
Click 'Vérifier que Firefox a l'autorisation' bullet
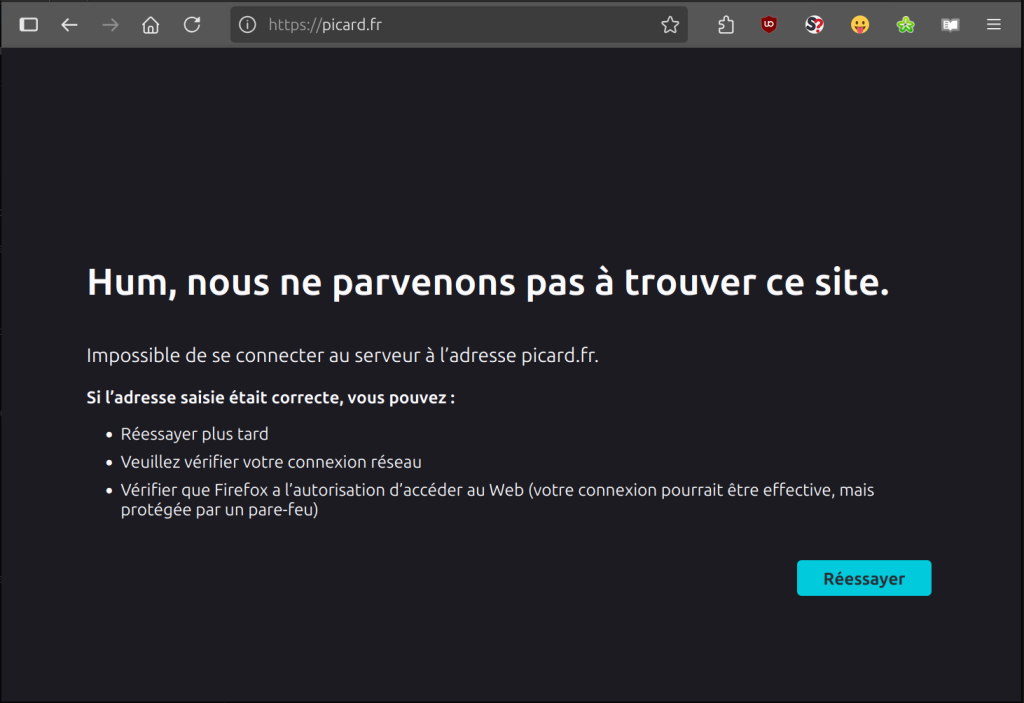(498, 500)
